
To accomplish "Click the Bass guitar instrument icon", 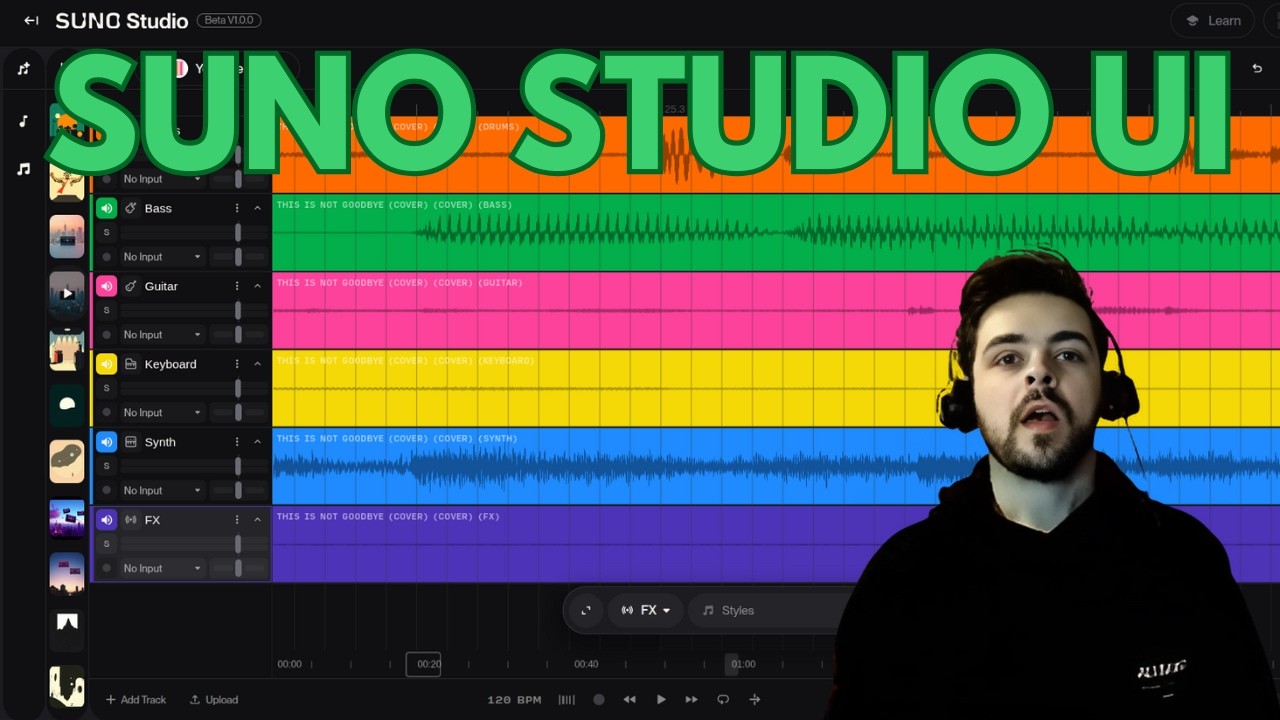I will coord(131,208).
